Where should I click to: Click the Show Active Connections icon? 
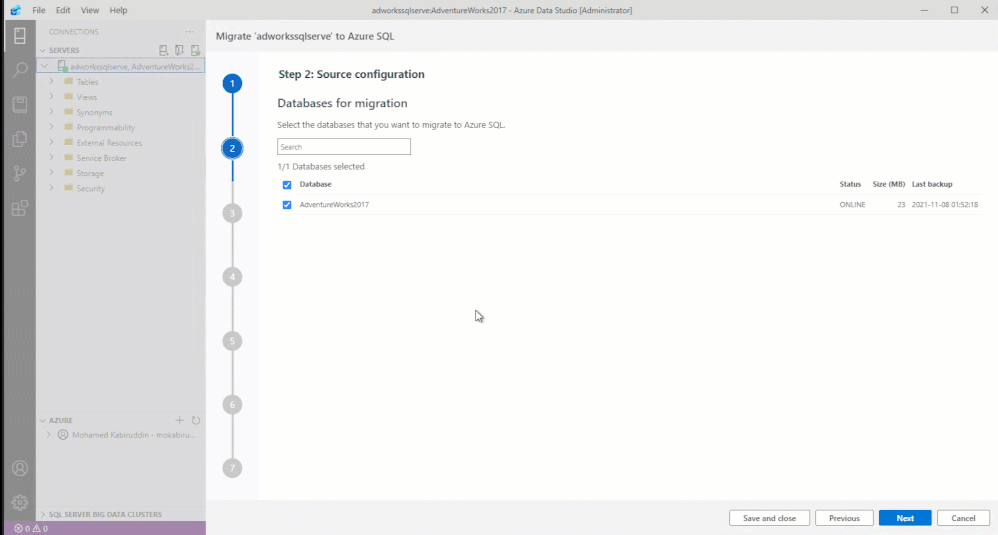tap(195, 50)
